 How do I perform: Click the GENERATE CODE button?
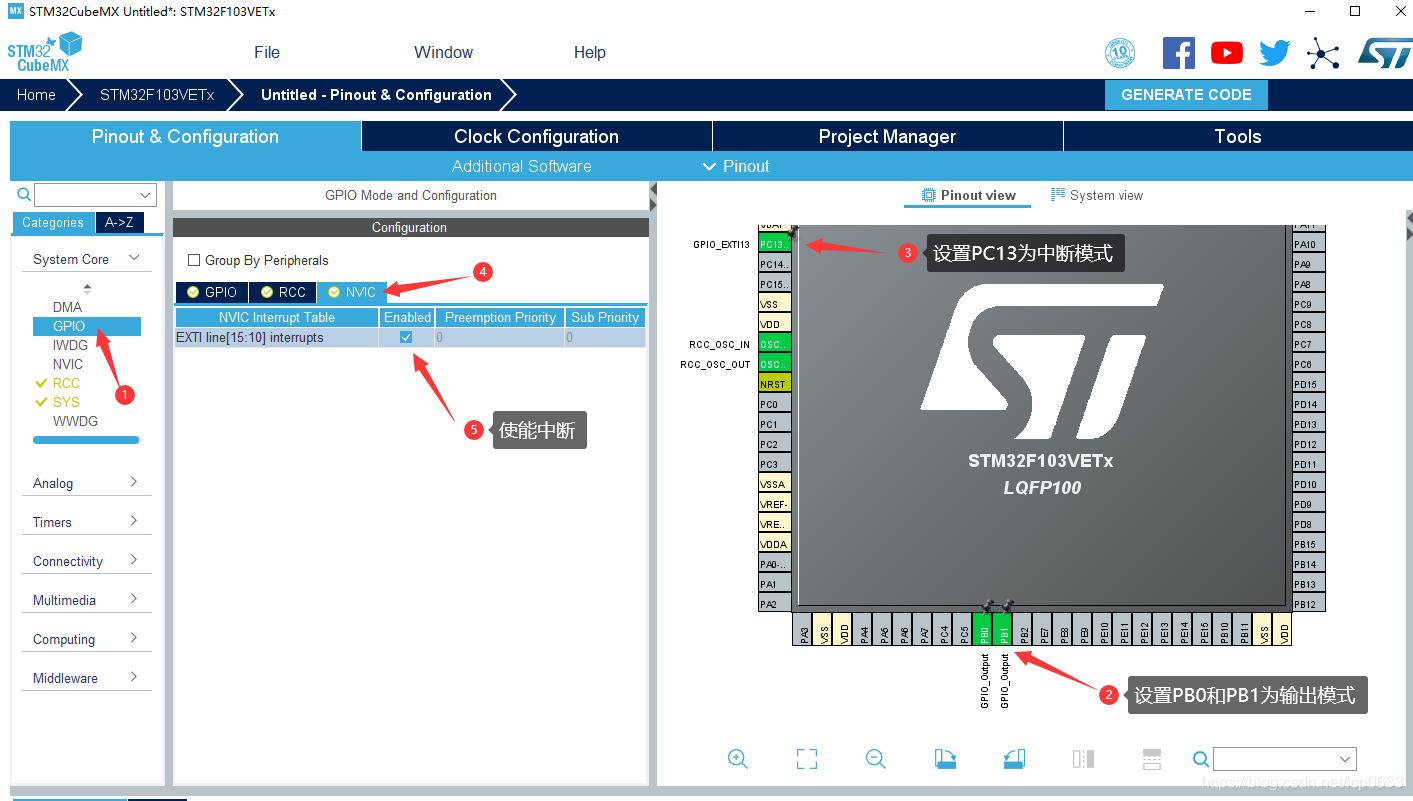(1186, 95)
